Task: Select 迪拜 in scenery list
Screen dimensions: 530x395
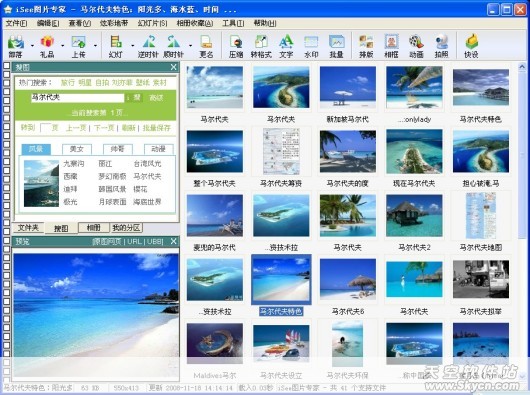Action: click(70, 189)
